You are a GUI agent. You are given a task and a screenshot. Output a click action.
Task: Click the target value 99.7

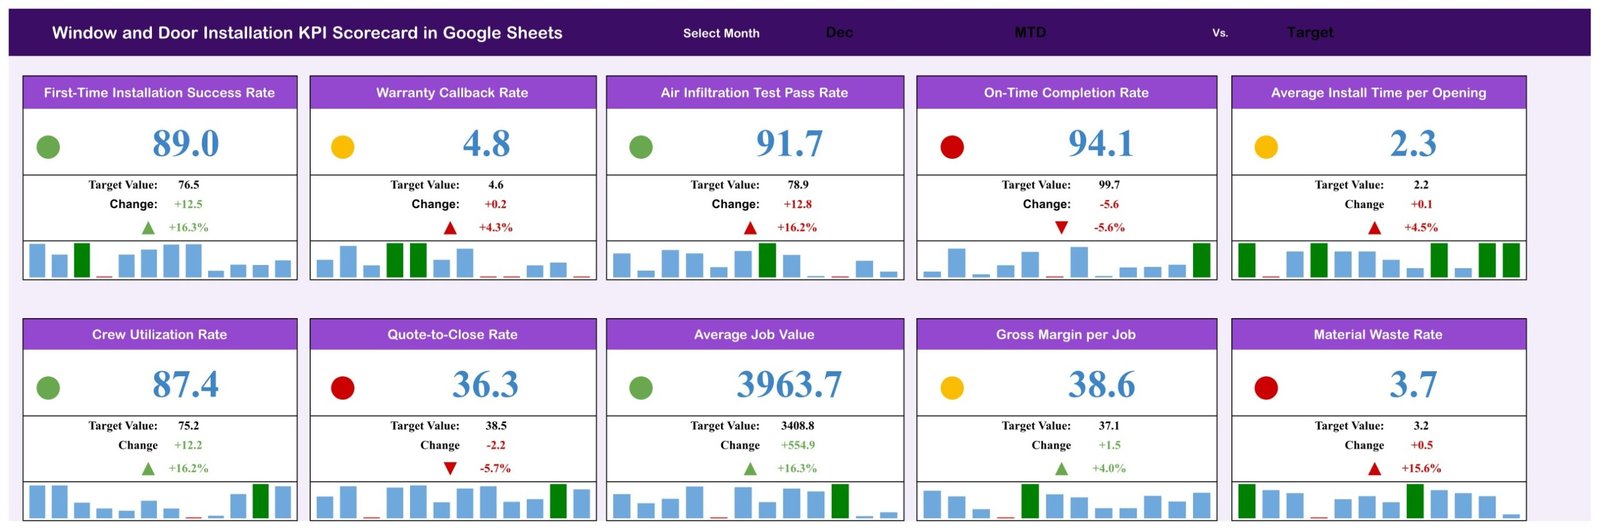(1109, 185)
